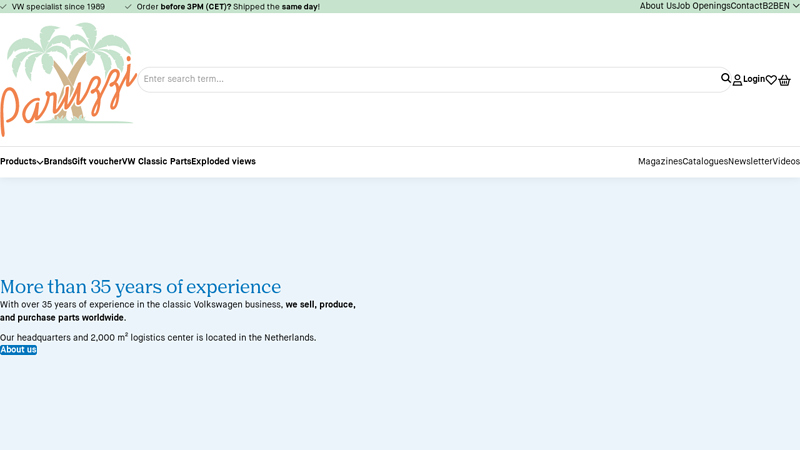Open VW Classic Parts page
This screenshot has width=800, height=450.
point(156,162)
